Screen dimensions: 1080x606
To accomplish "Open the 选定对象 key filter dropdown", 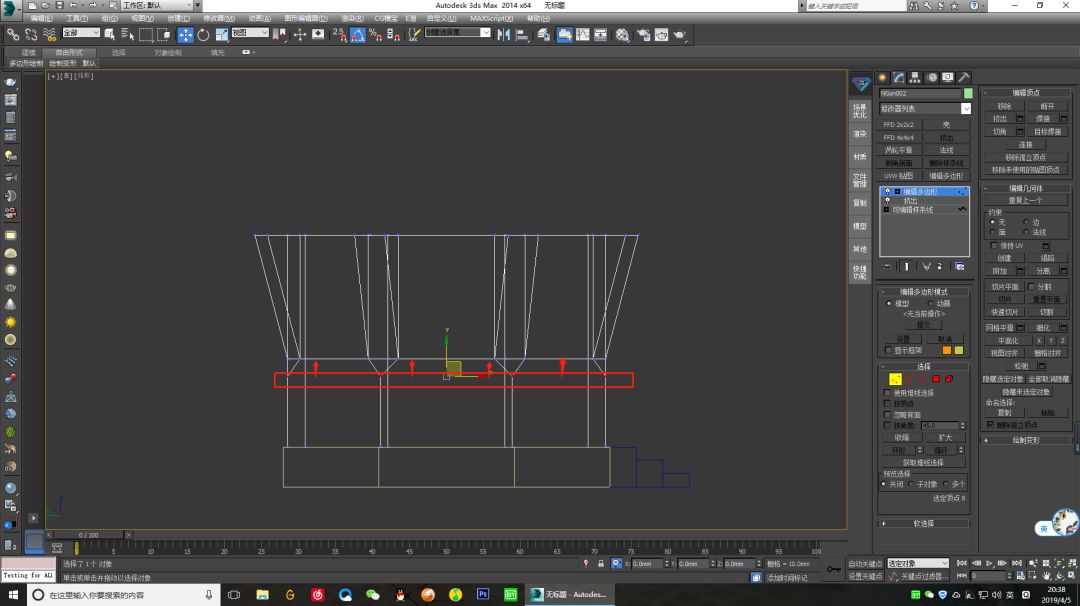I will coord(917,563).
